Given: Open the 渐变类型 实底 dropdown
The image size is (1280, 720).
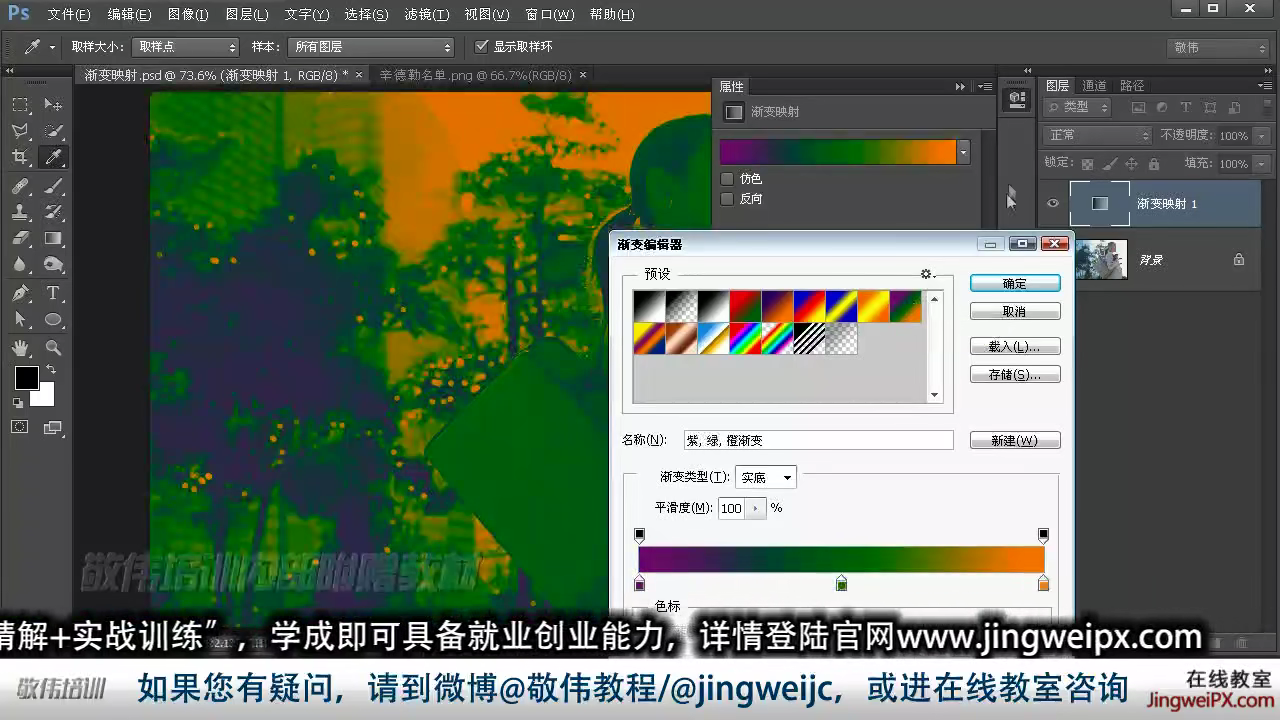Looking at the screenshot, I should point(766,478).
